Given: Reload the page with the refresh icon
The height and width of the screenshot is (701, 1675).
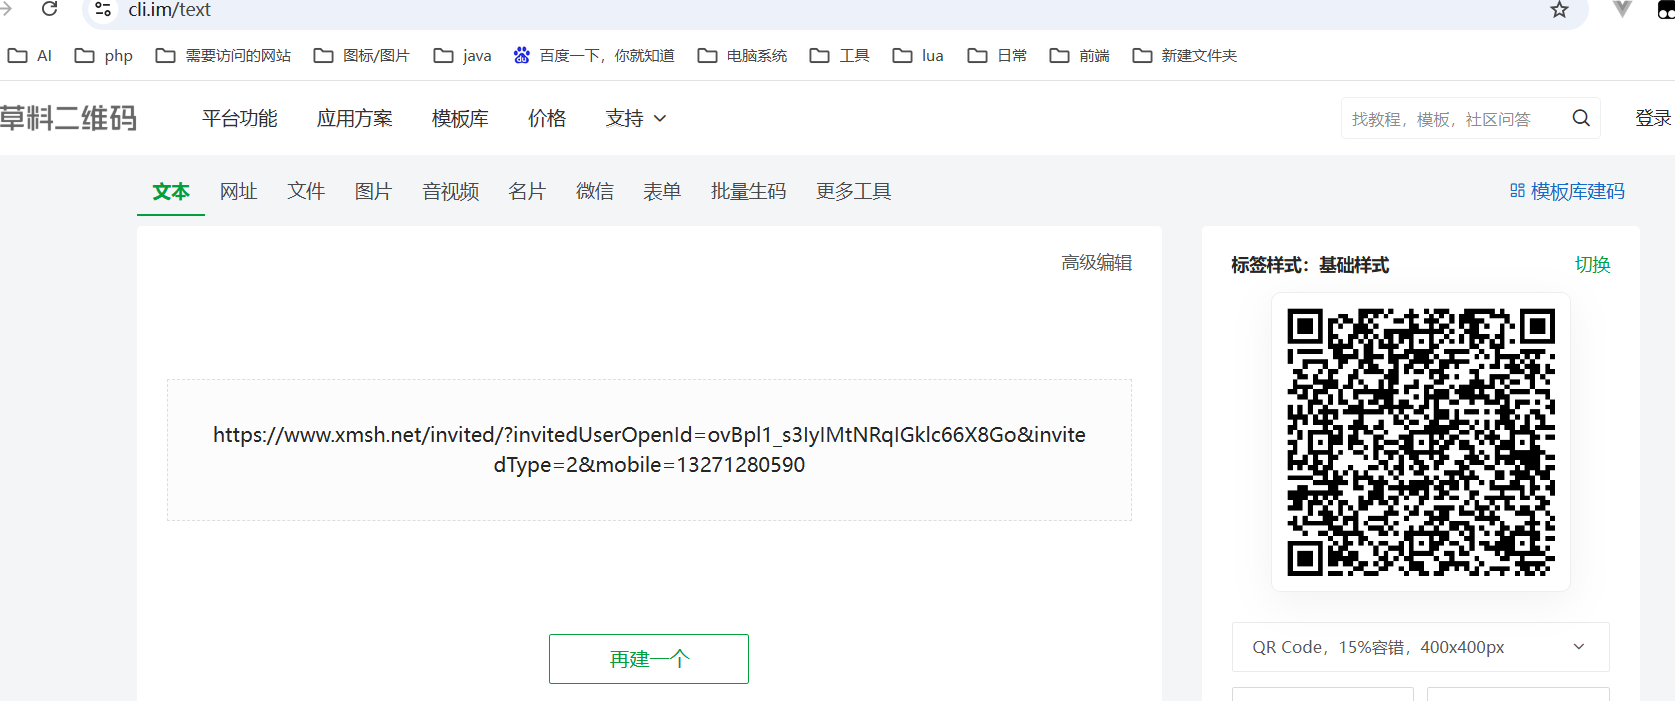Looking at the screenshot, I should [x=49, y=9].
